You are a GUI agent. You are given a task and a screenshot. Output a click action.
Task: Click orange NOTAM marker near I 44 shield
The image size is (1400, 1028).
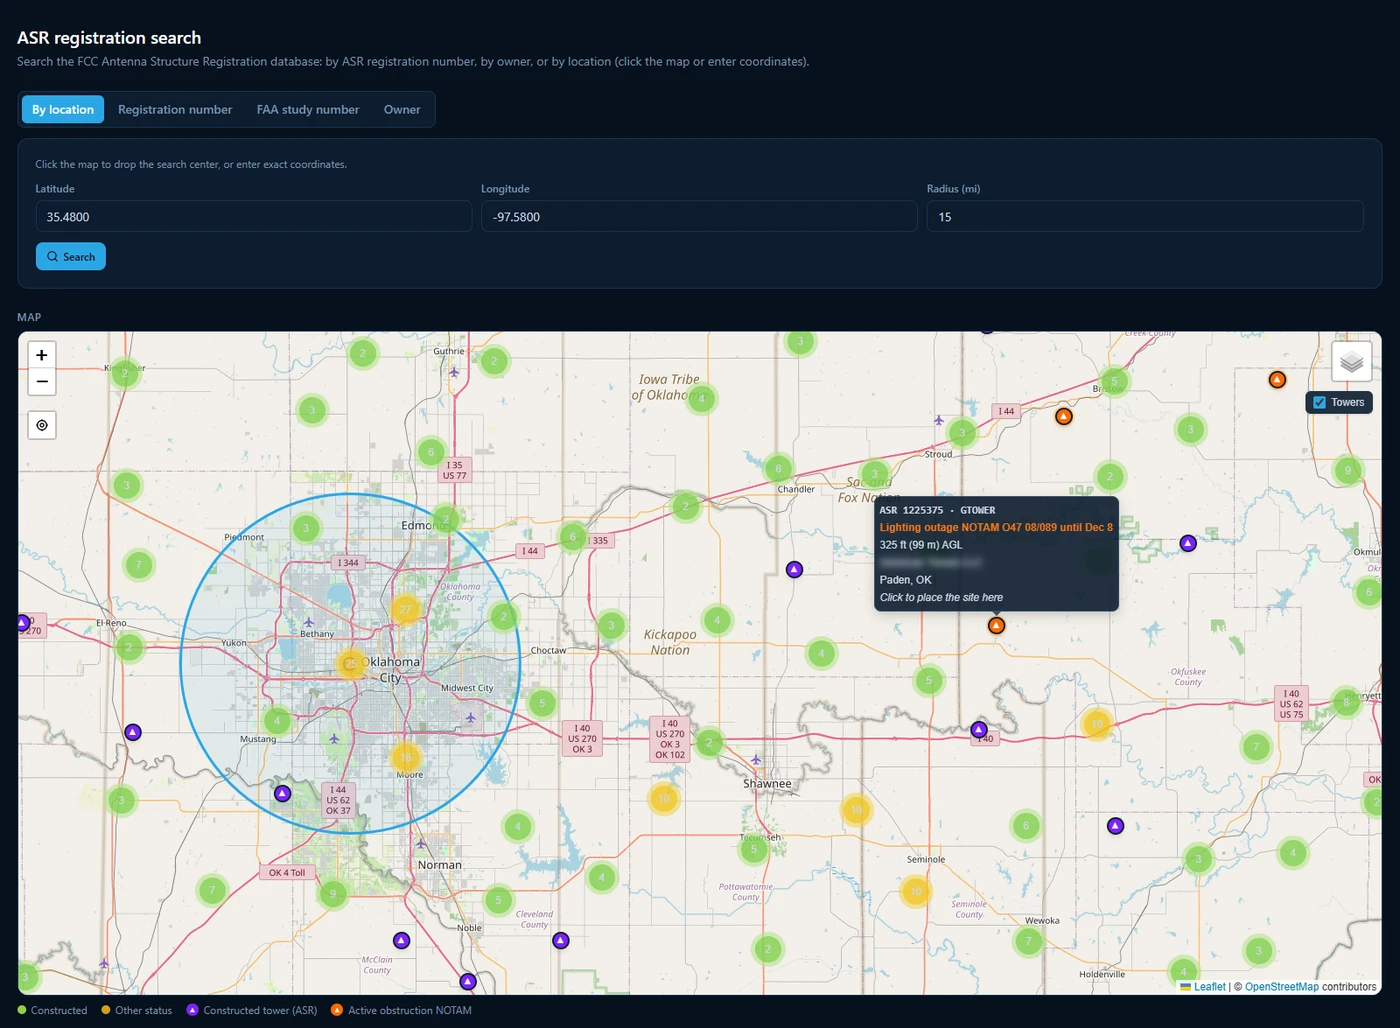point(1064,416)
